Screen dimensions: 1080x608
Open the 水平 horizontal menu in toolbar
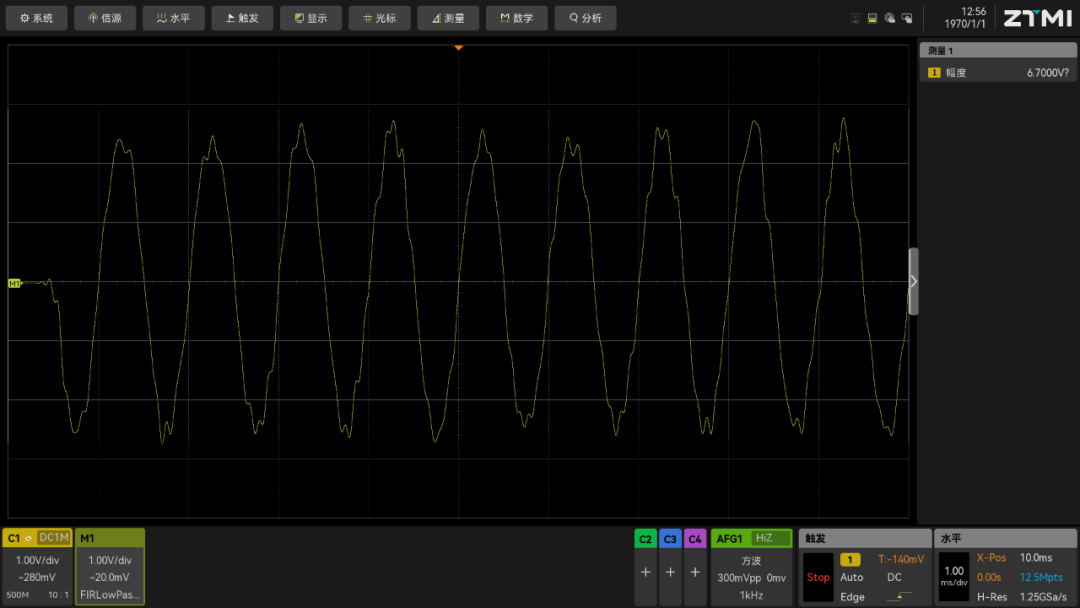pyautogui.click(x=174, y=18)
